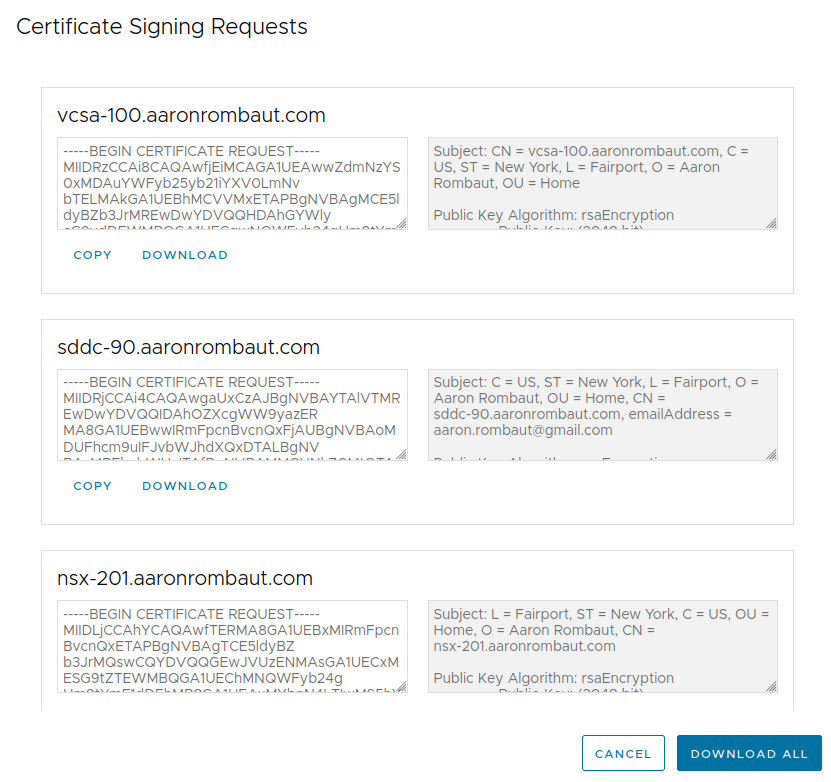Click the nsx-201.aaronrombaut.com heading
Screen dimensions: 831x782
tap(185, 578)
